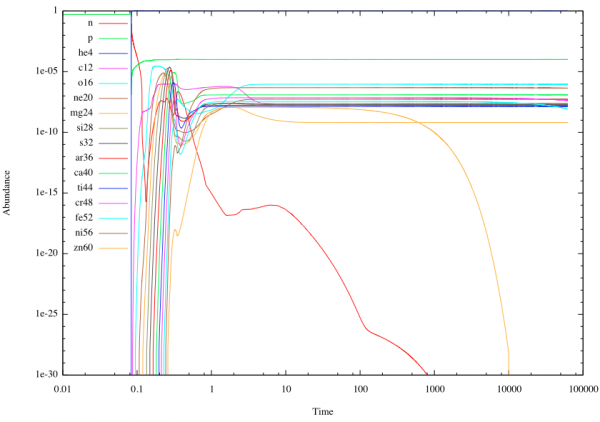
Task: Click the 'p' legend label
Action: click(x=90, y=39)
